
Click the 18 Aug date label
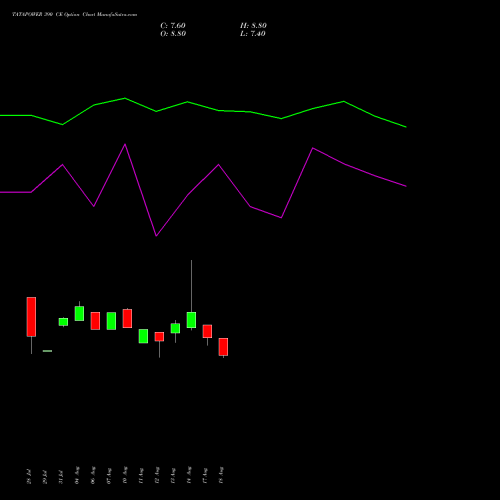click(221, 475)
